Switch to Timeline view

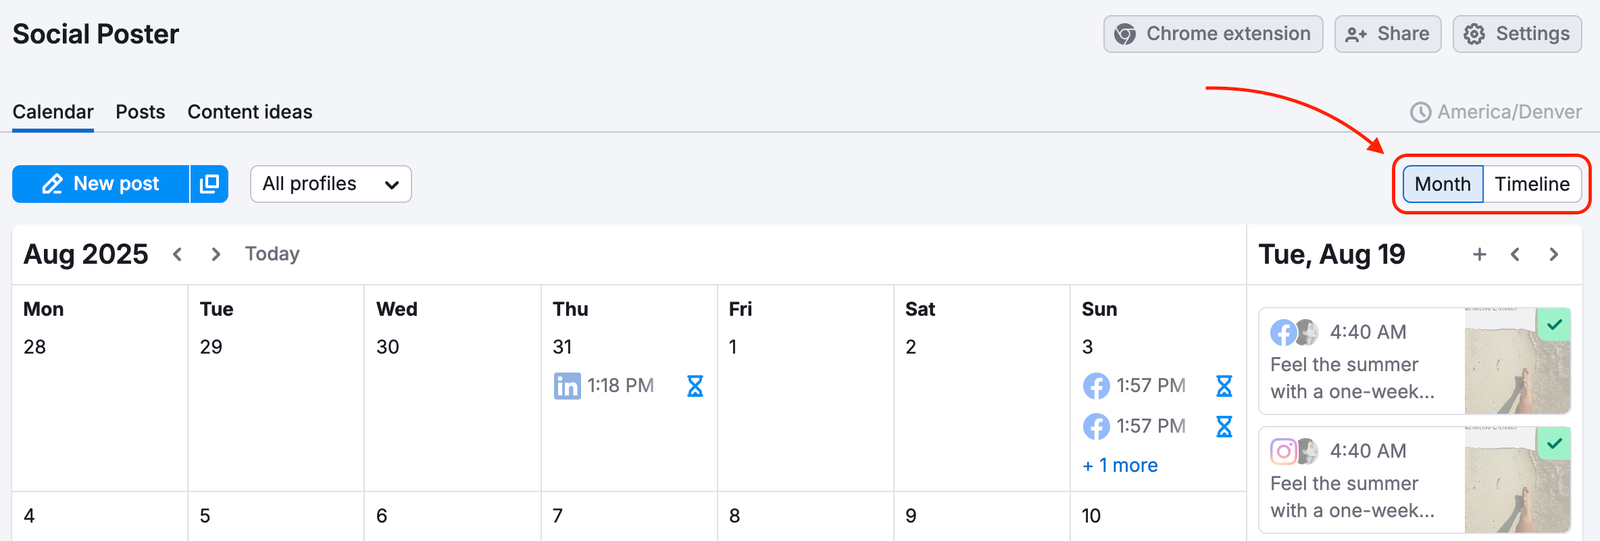coord(1532,184)
